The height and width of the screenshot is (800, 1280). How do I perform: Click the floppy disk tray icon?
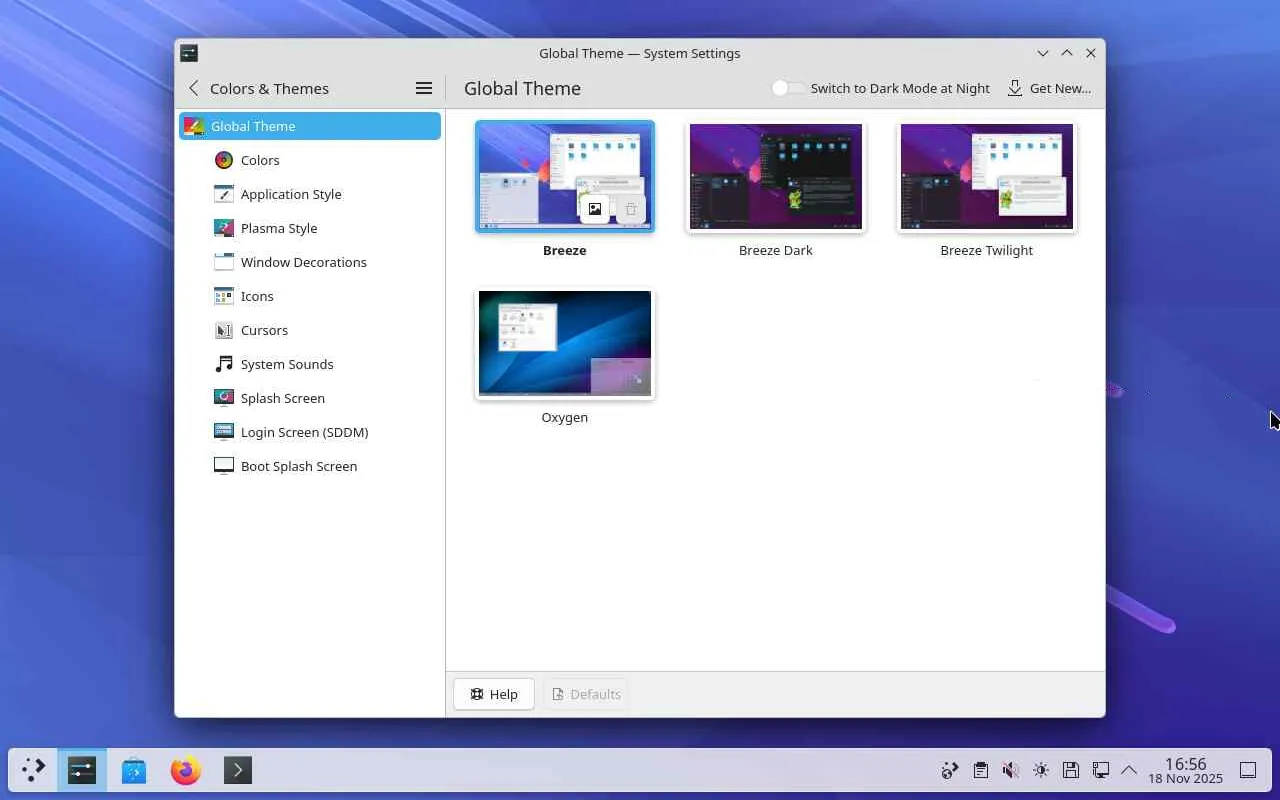[1071, 770]
